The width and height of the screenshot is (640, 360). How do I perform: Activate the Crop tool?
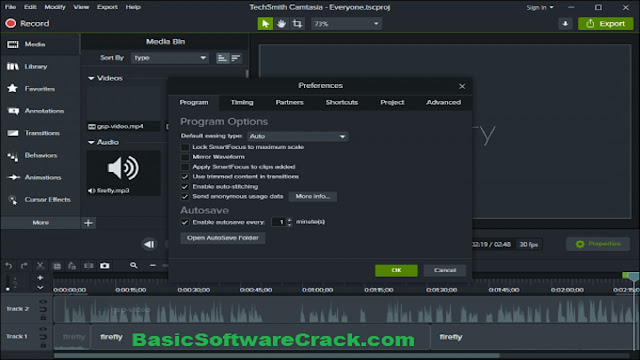pos(297,24)
